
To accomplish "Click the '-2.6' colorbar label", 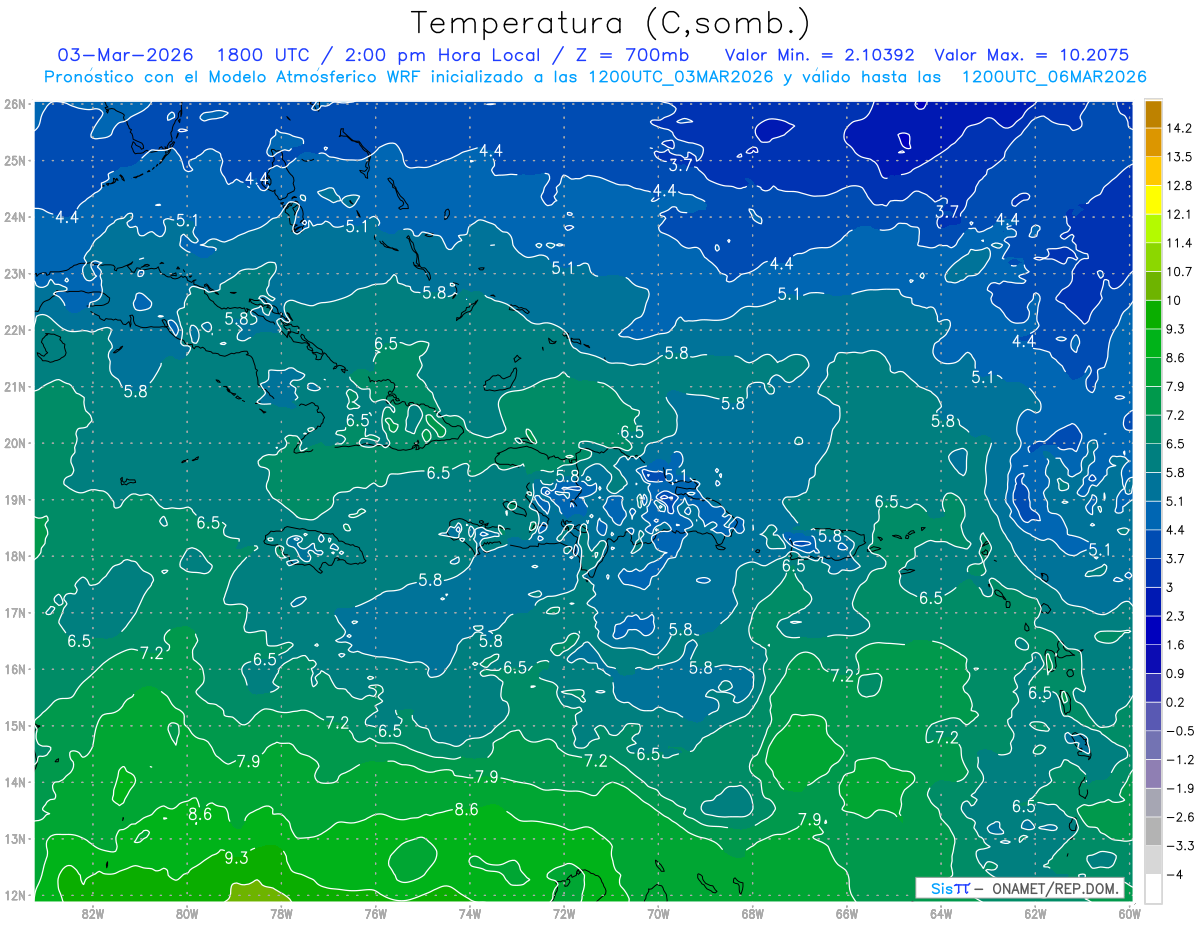I will click(1179, 816).
